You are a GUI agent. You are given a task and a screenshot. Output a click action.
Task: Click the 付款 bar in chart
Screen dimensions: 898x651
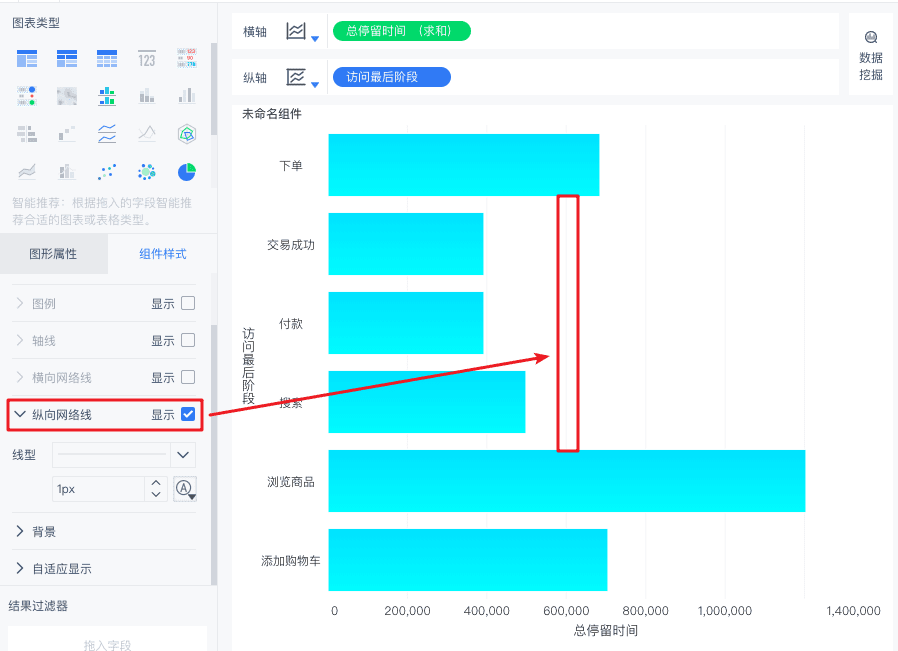coord(406,323)
